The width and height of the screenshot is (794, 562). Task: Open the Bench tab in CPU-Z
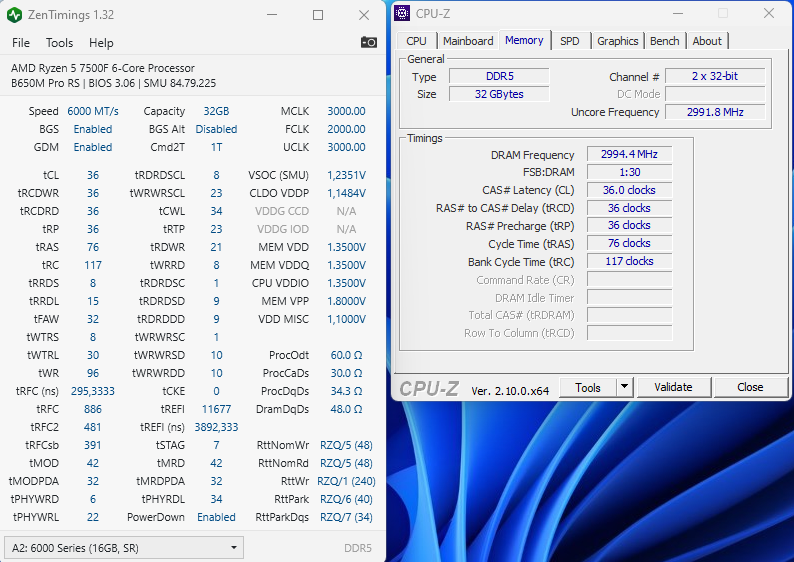pos(664,41)
